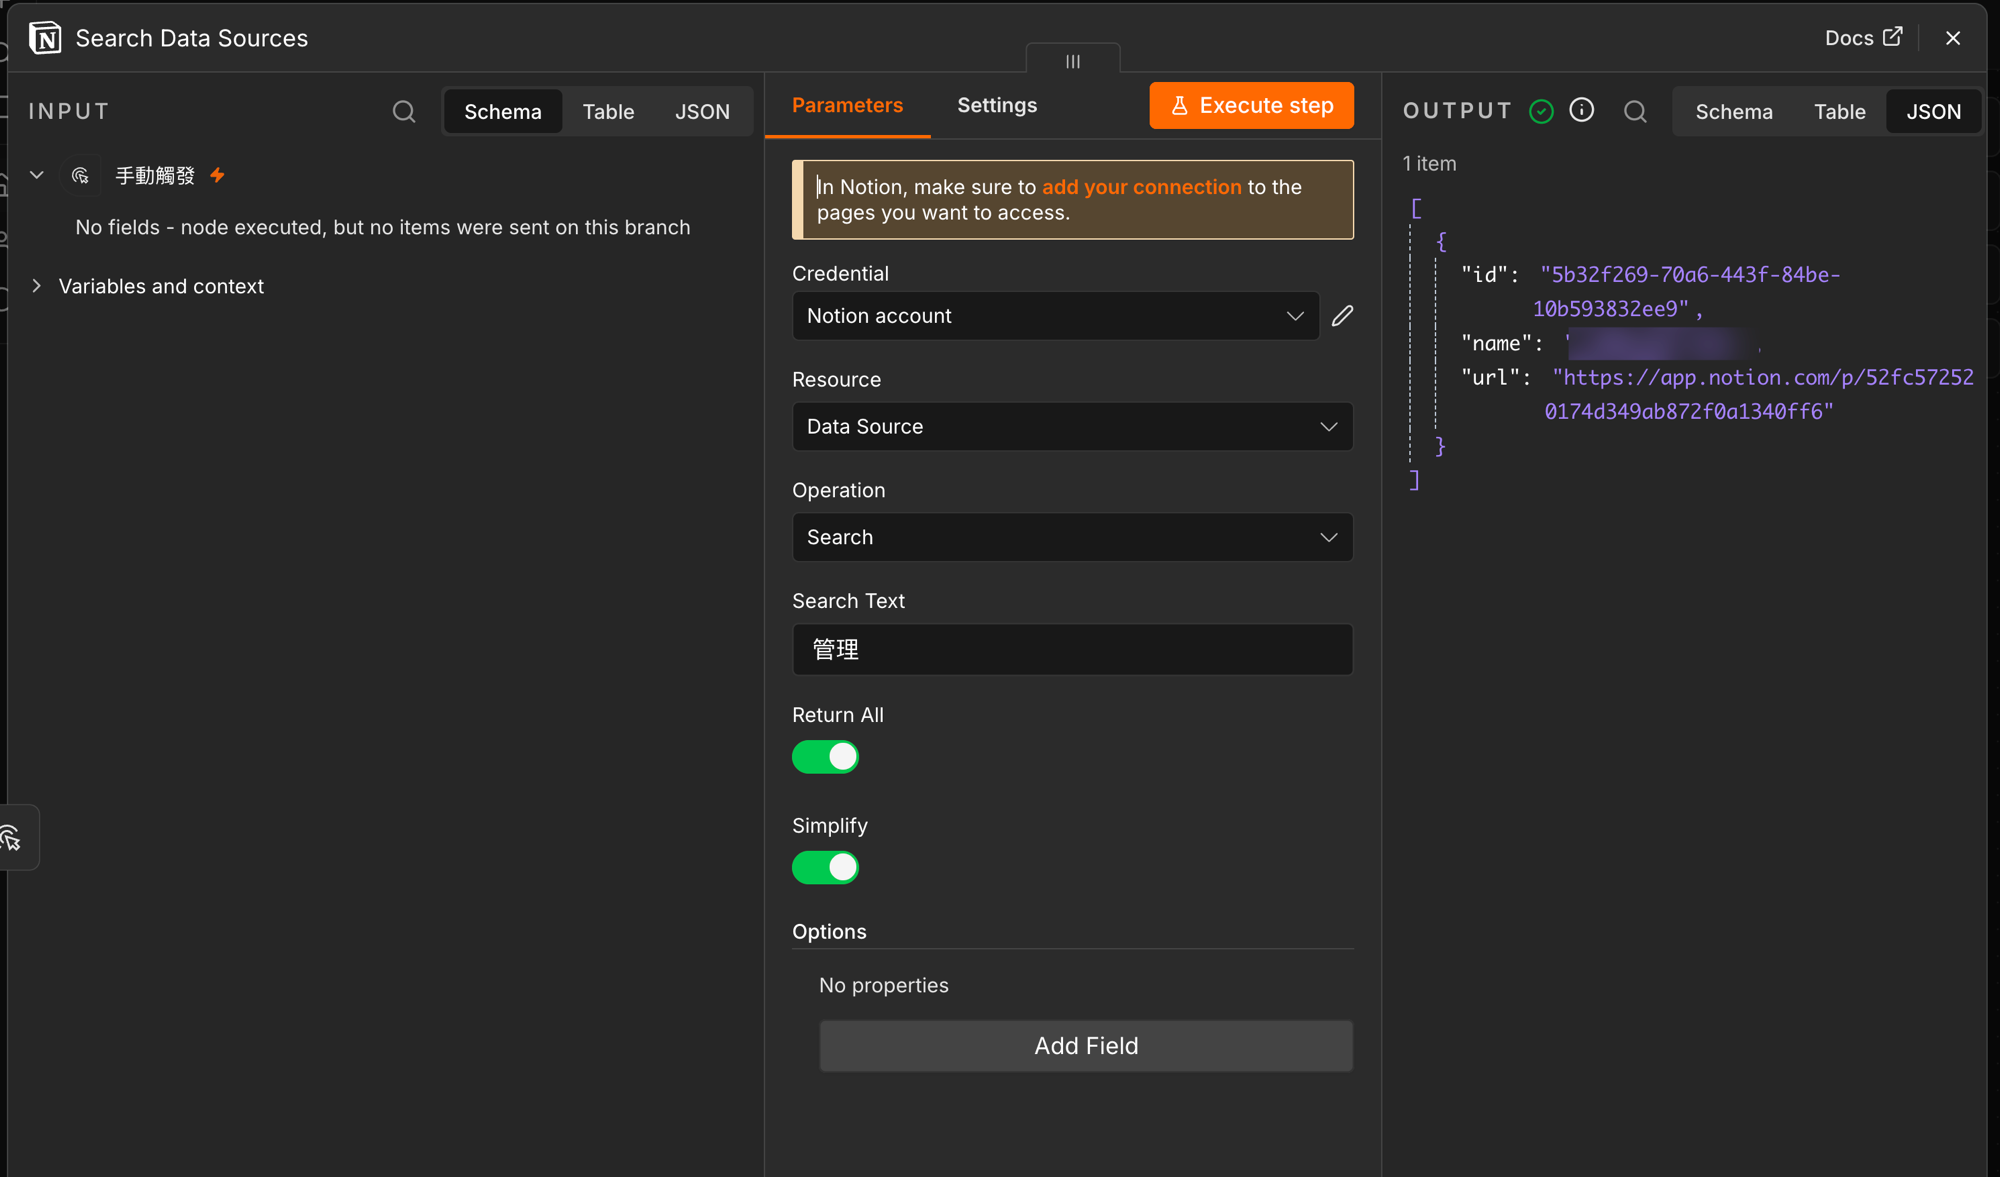Open output info icon
This screenshot has width=2000, height=1177.
[1582, 110]
